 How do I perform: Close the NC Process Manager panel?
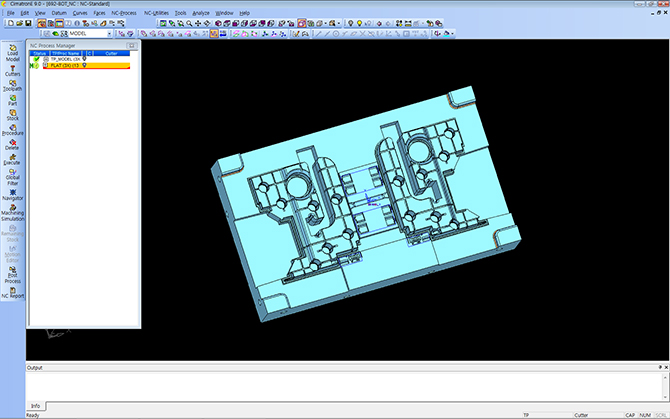point(134,46)
